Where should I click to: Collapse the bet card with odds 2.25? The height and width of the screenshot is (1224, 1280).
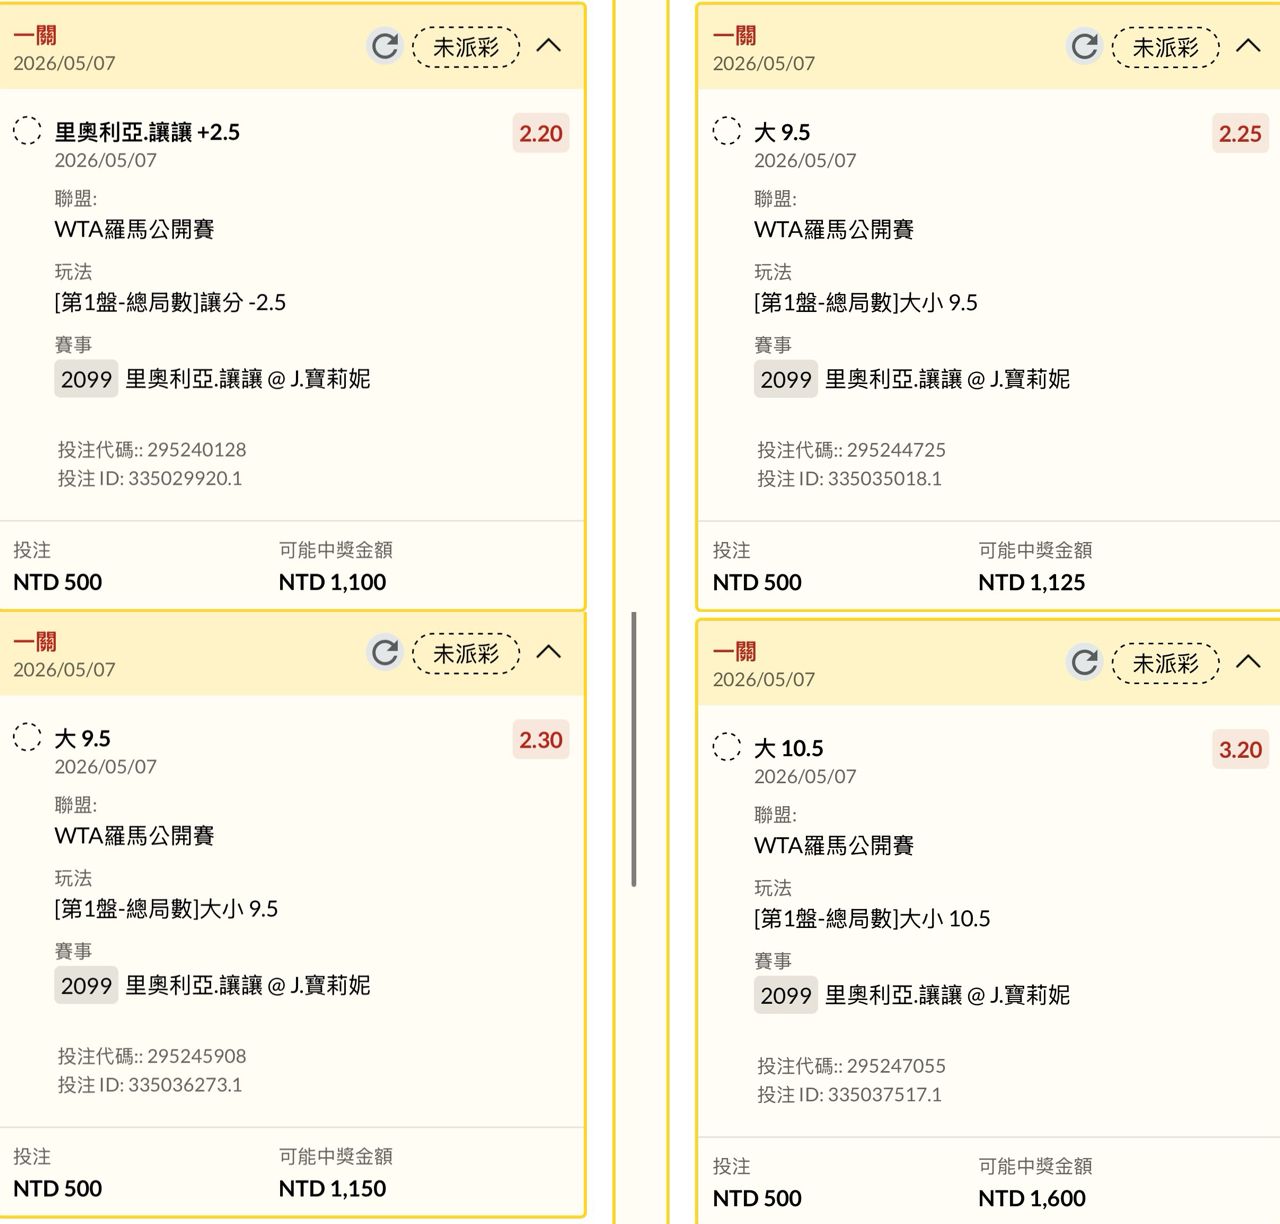tap(1248, 46)
